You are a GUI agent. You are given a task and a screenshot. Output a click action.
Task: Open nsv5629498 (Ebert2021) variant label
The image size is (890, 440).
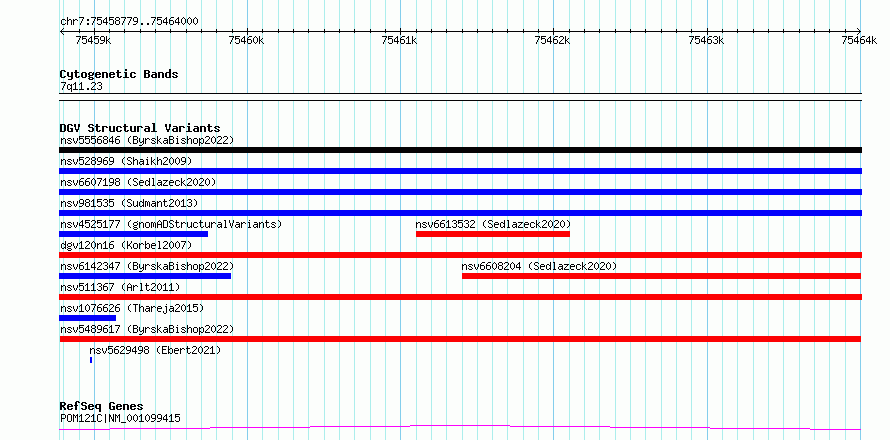coord(155,350)
